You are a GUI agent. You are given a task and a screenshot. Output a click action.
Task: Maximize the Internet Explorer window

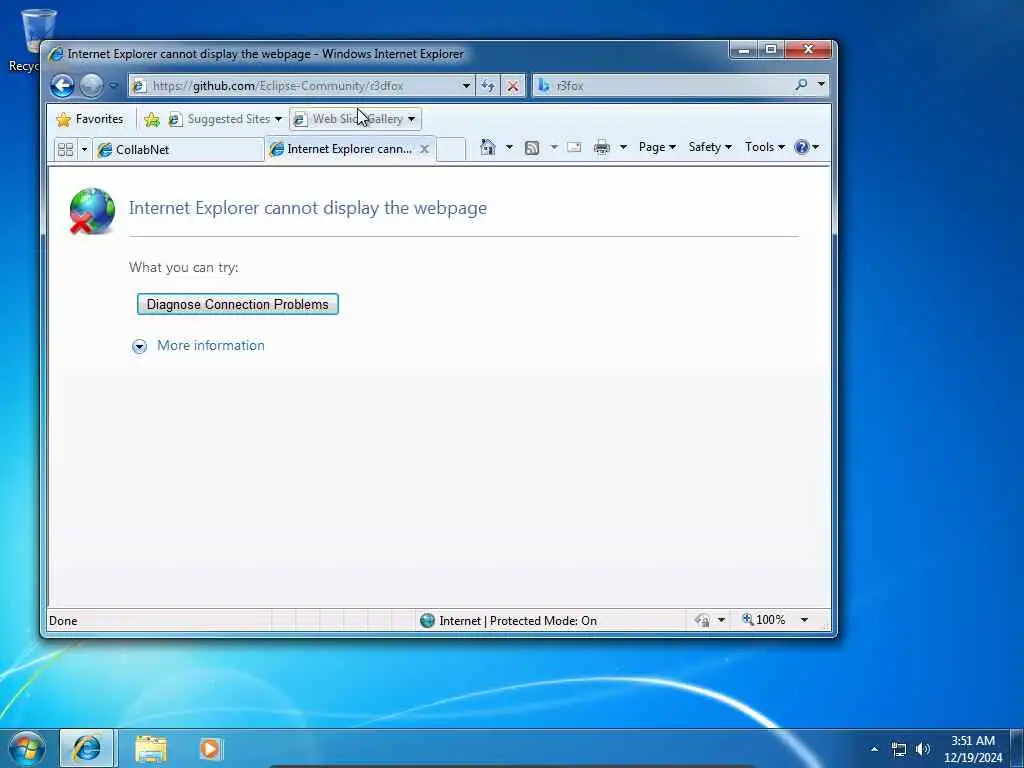tap(771, 50)
